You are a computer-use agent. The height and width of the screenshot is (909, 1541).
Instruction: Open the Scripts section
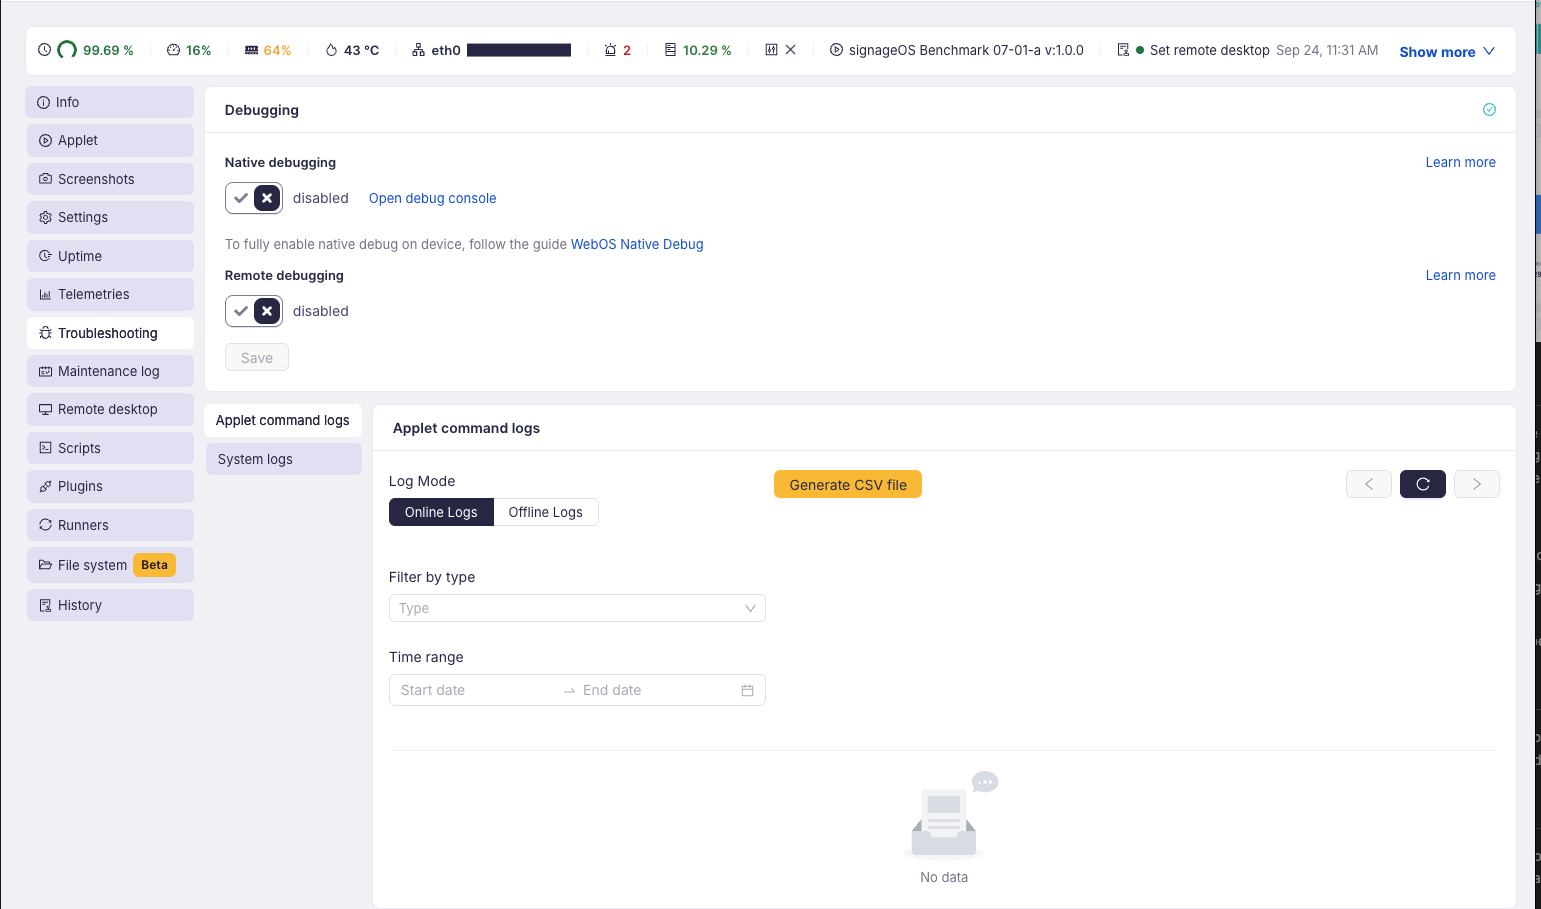(x=110, y=448)
